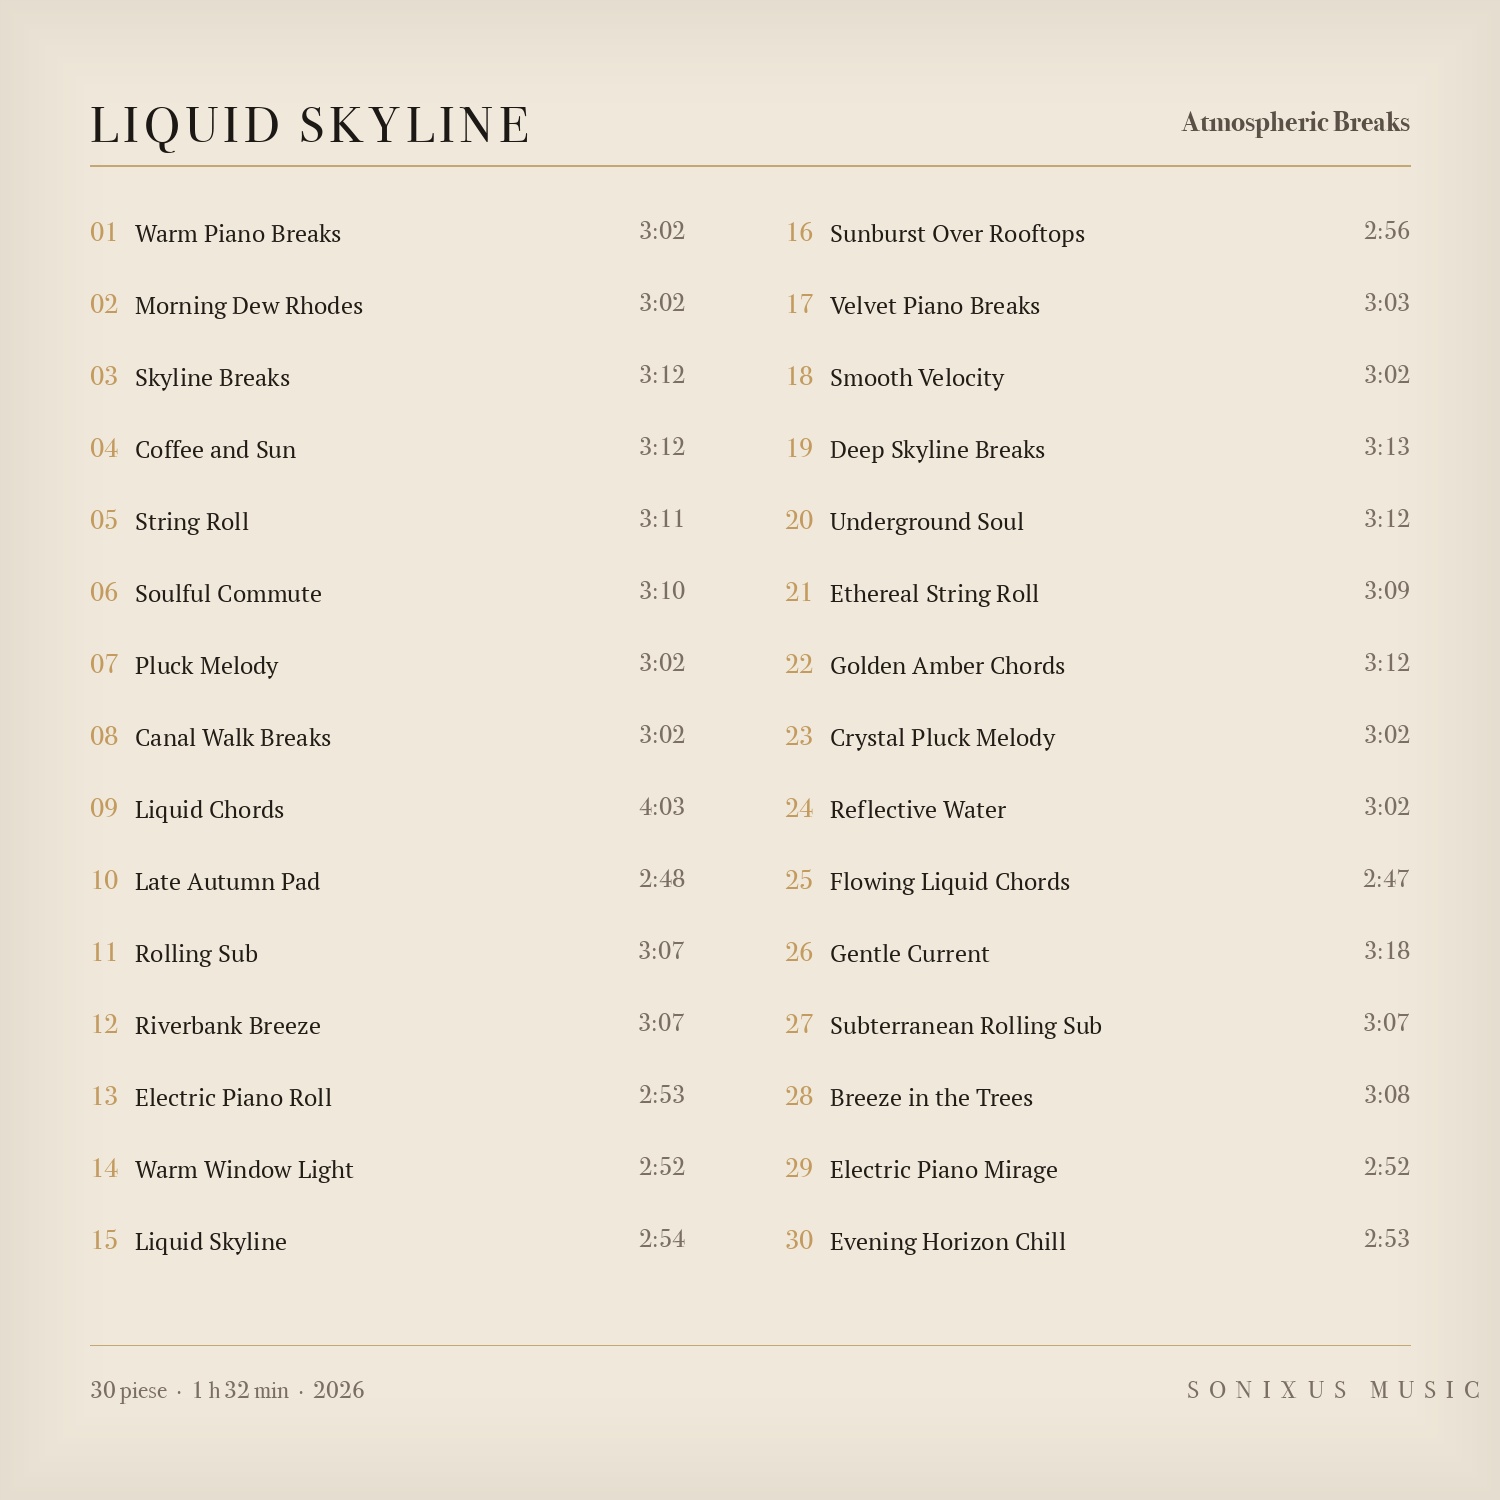
Task: Select track 01 Warm Piano Breaks
Action: pos(388,232)
